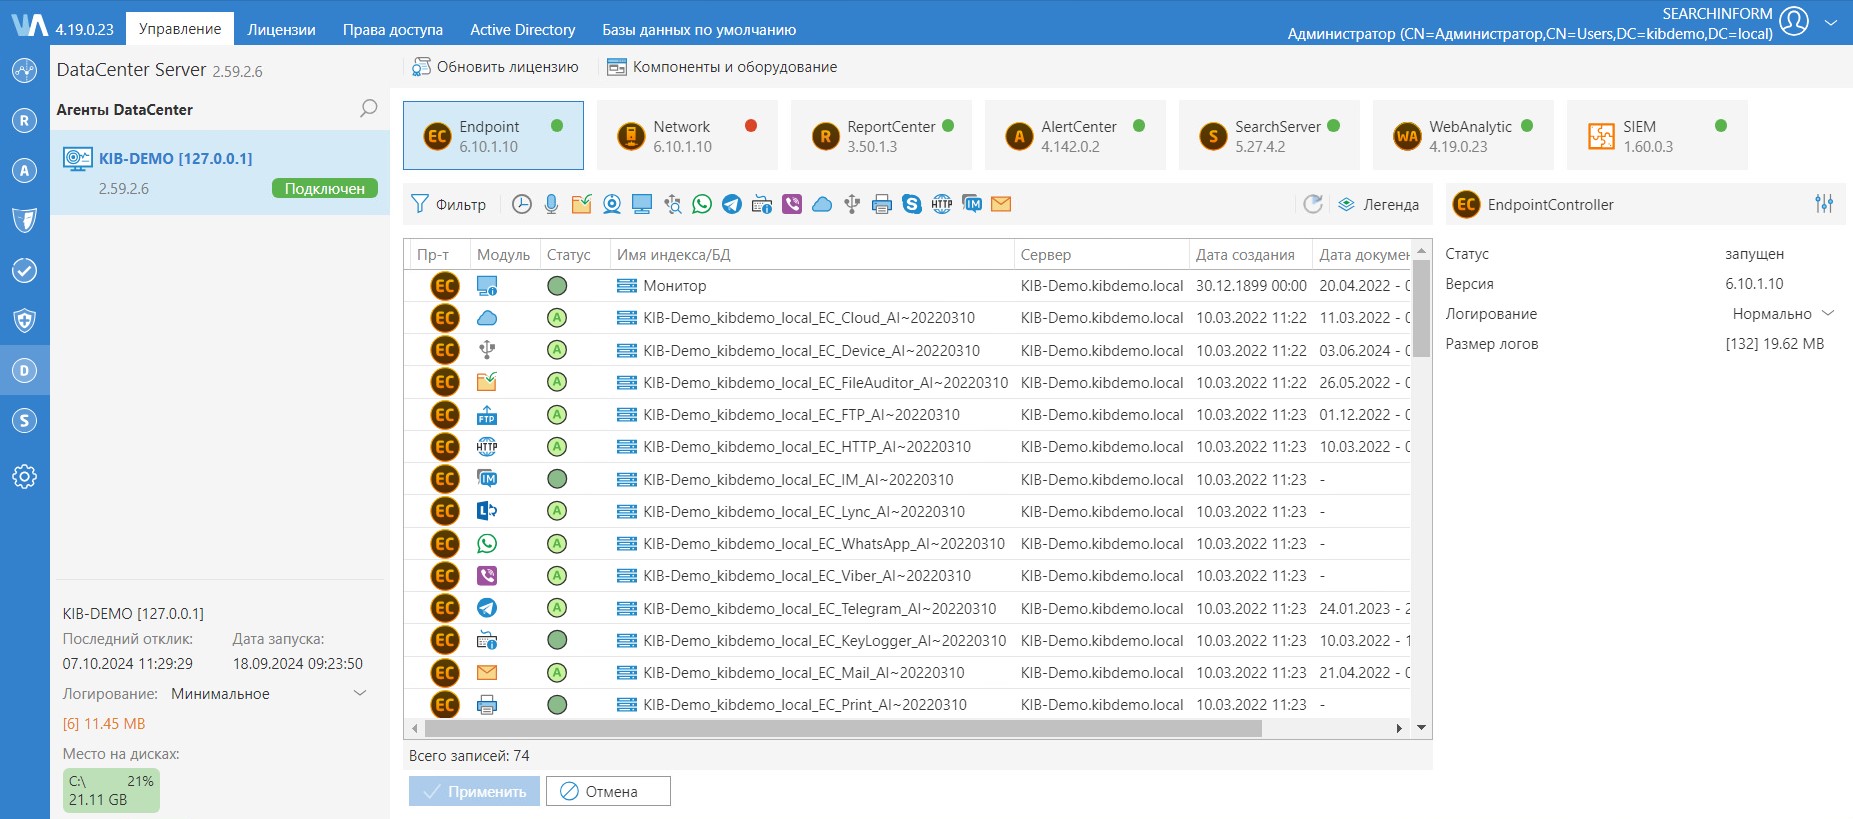Click the Отмена button

tap(608, 791)
